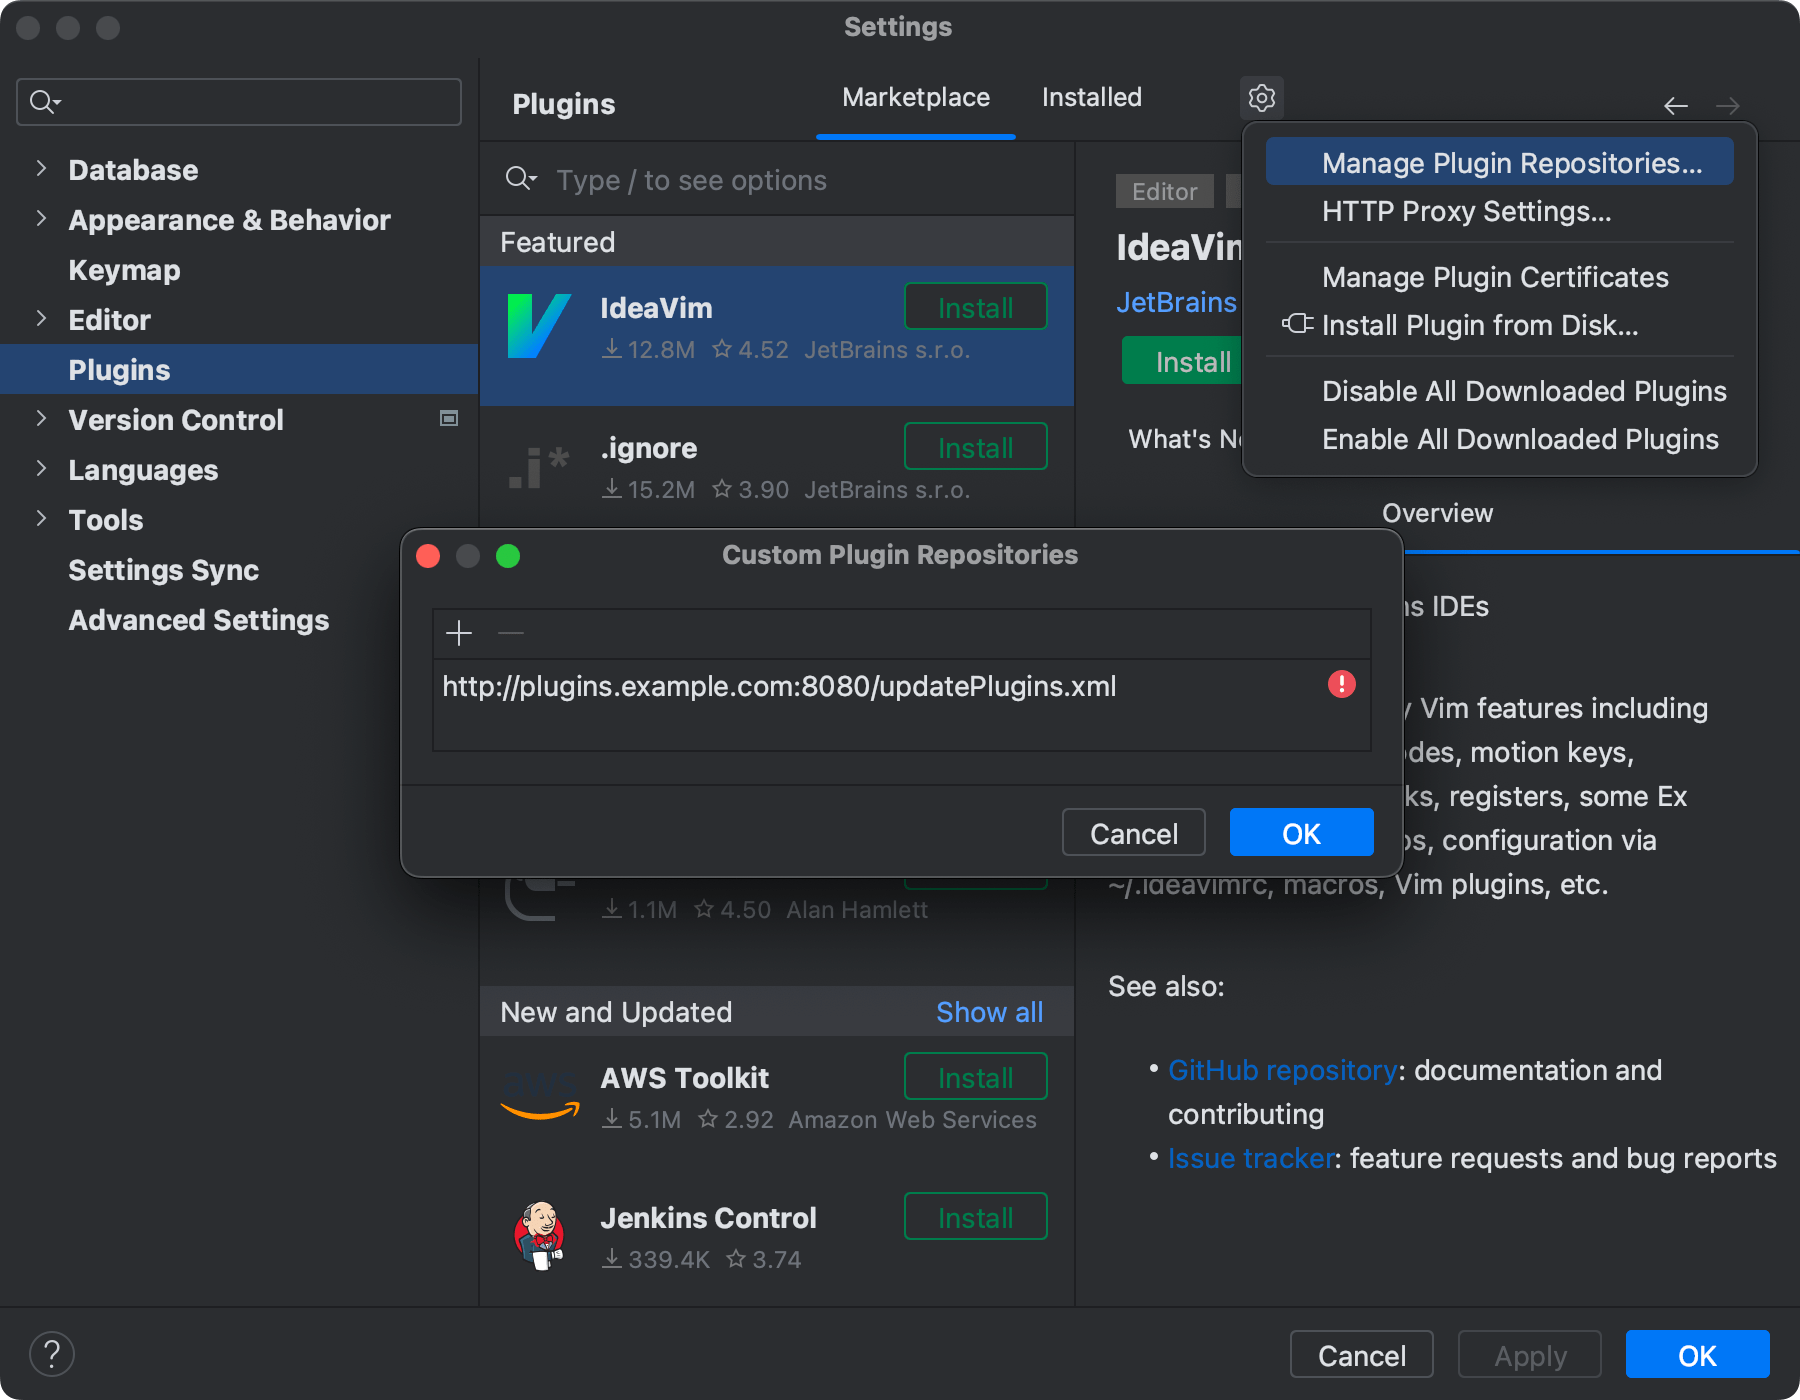Switch to the Installed tab
The height and width of the screenshot is (1400, 1800).
tap(1091, 97)
